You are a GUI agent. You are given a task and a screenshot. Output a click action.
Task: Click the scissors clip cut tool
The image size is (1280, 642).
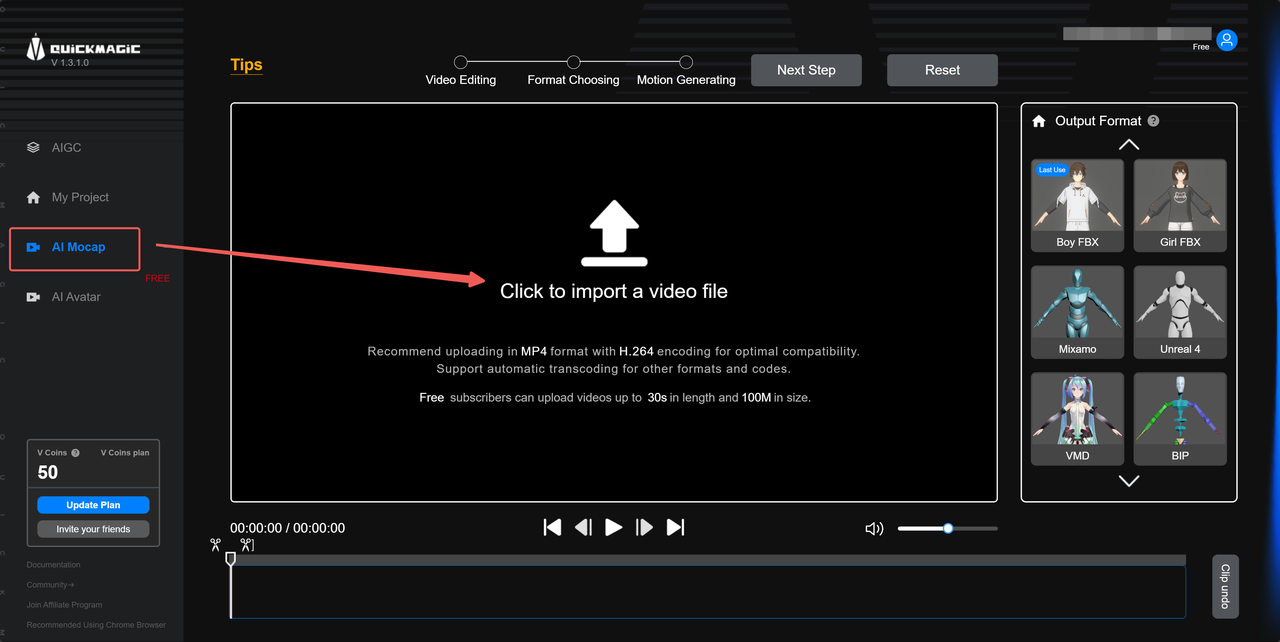click(x=215, y=544)
